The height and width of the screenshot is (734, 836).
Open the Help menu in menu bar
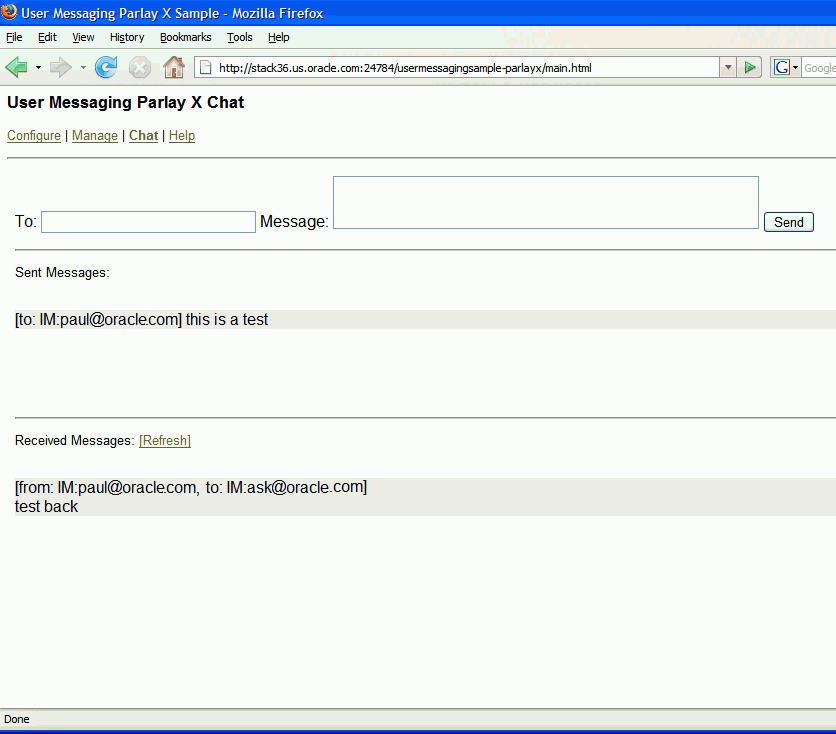(278, 37)
